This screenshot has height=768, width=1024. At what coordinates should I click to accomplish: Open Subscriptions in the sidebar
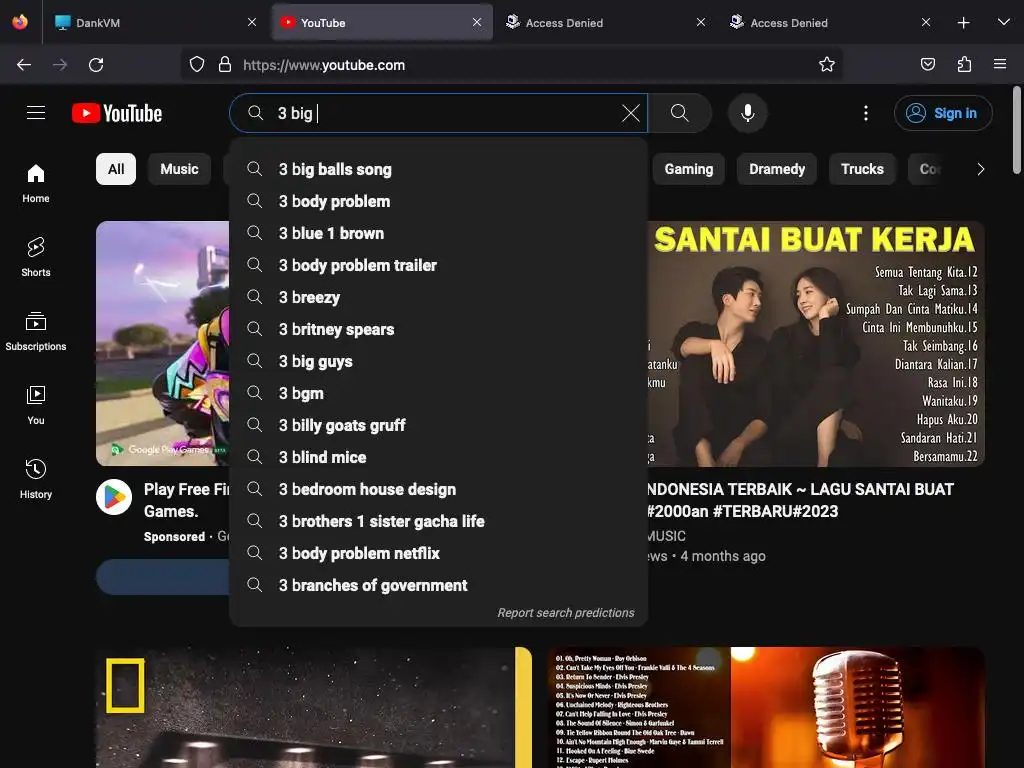coord(36,331)
